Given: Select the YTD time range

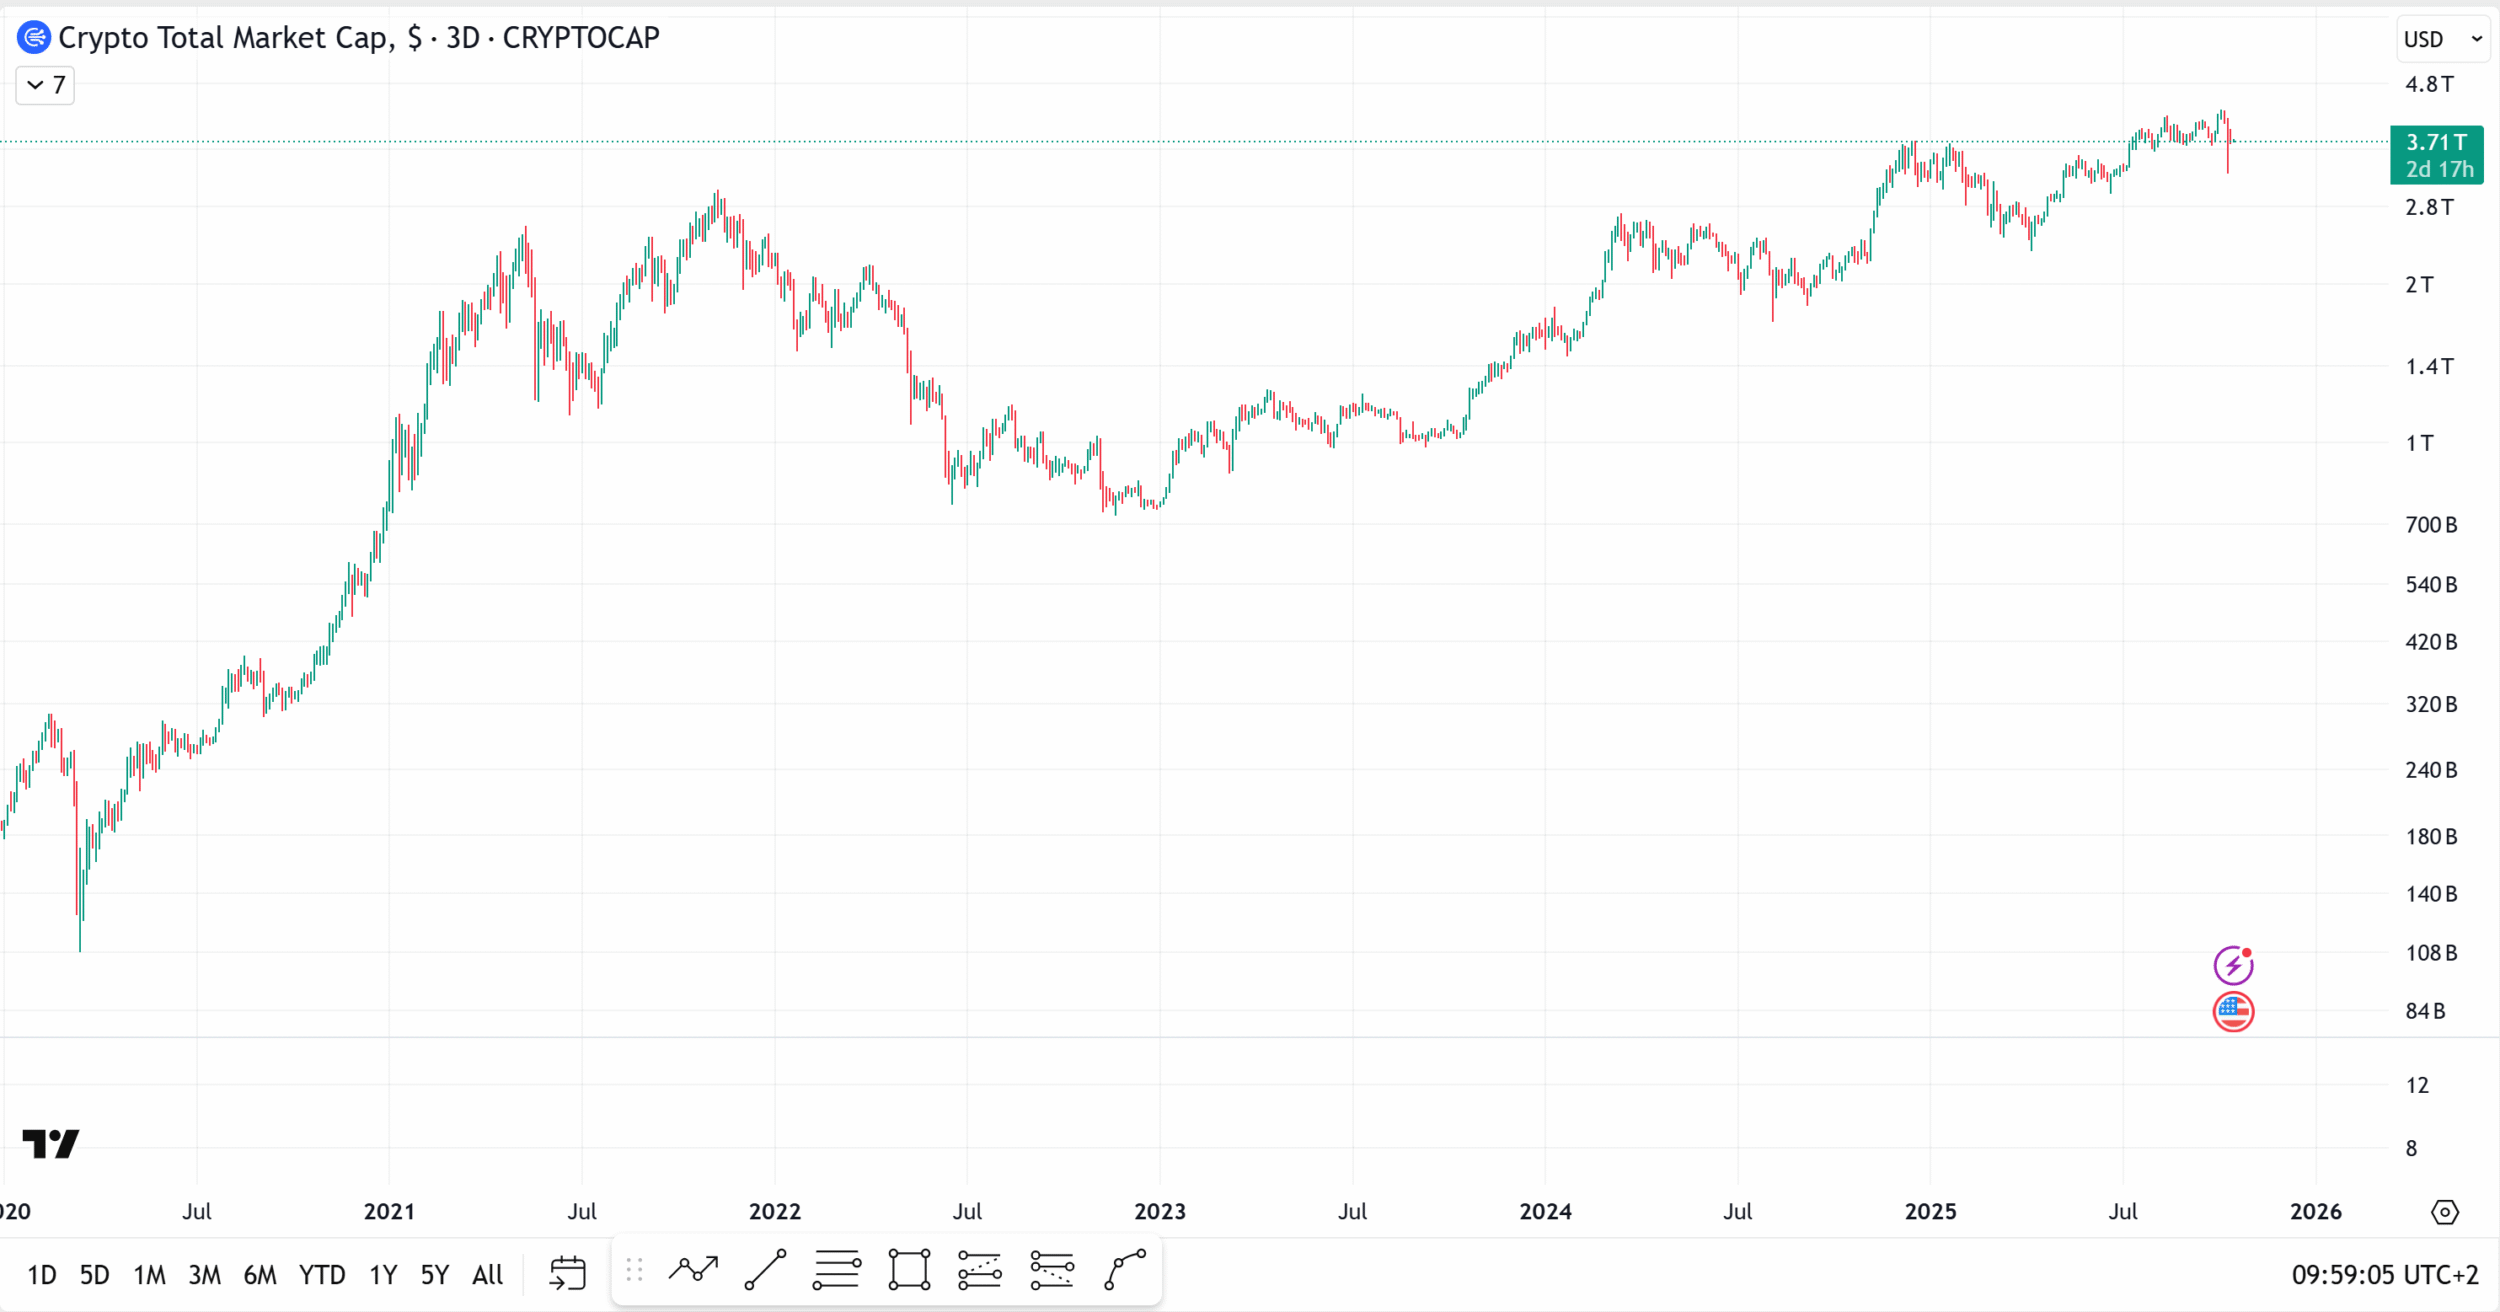Looking at the screenshot, I should point(321,1275).
